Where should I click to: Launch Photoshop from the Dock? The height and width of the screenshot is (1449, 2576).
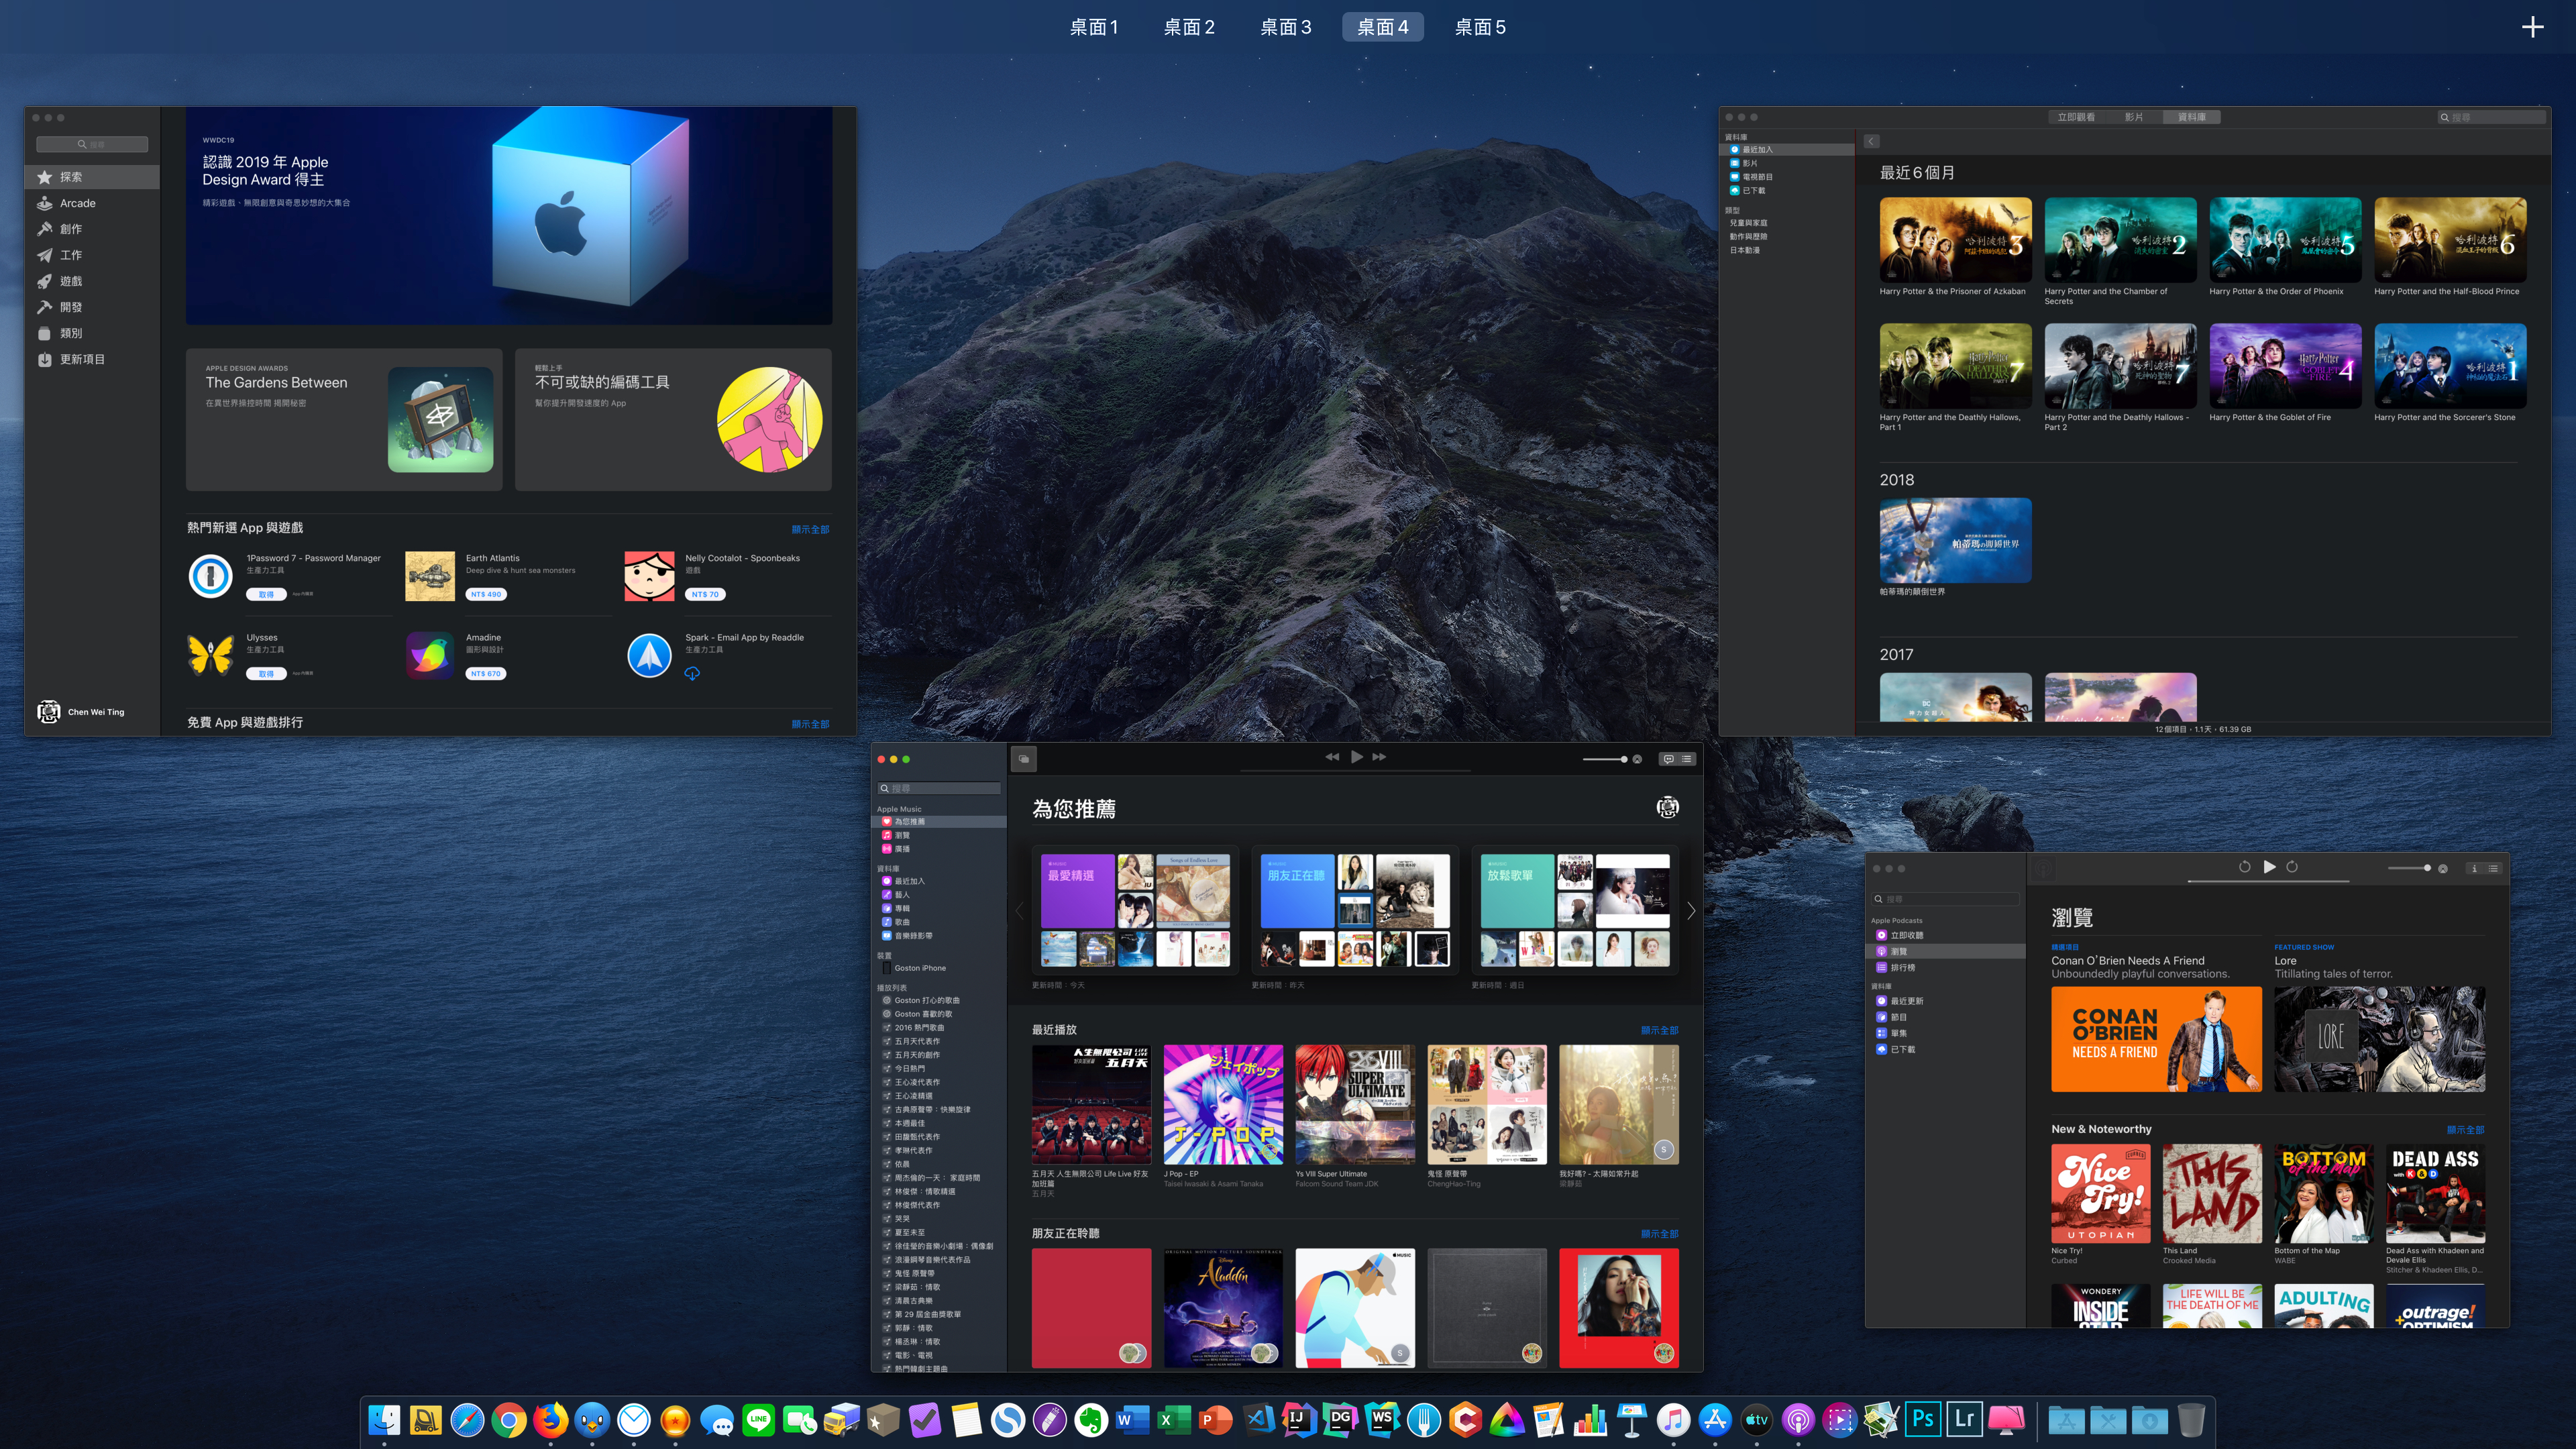coord(1922,1418)
